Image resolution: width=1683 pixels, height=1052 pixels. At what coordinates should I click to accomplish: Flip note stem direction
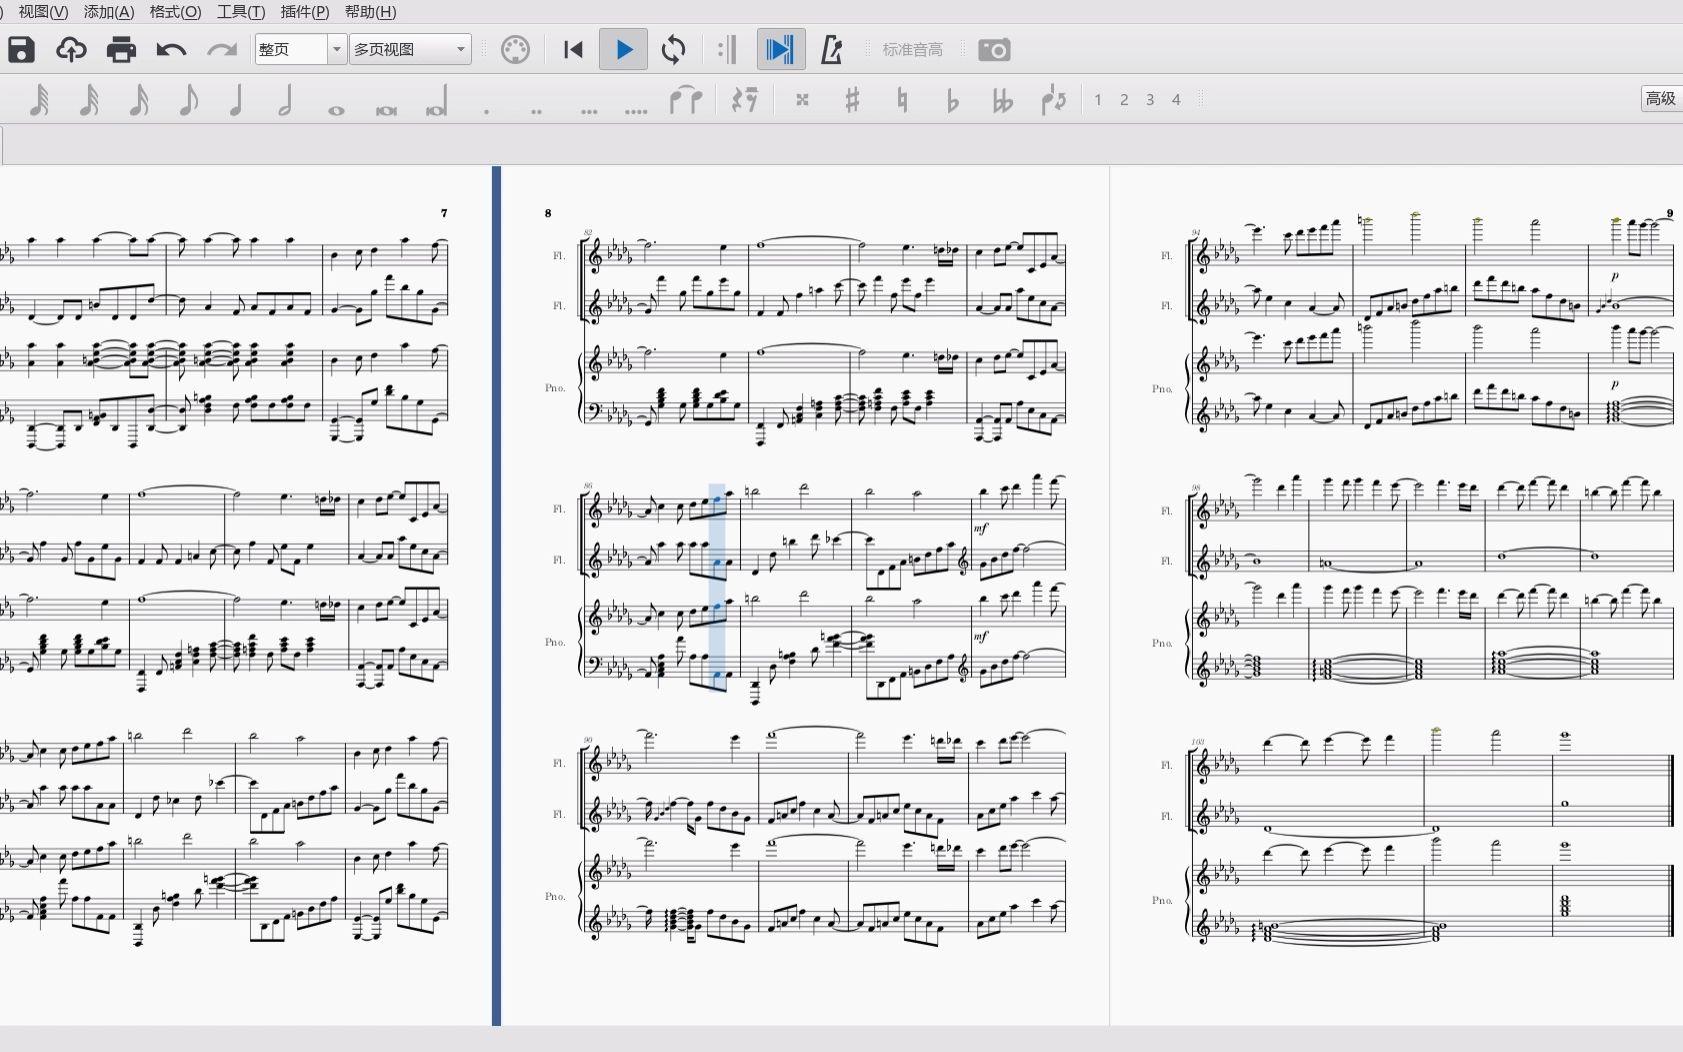(x=1054, y=100)
